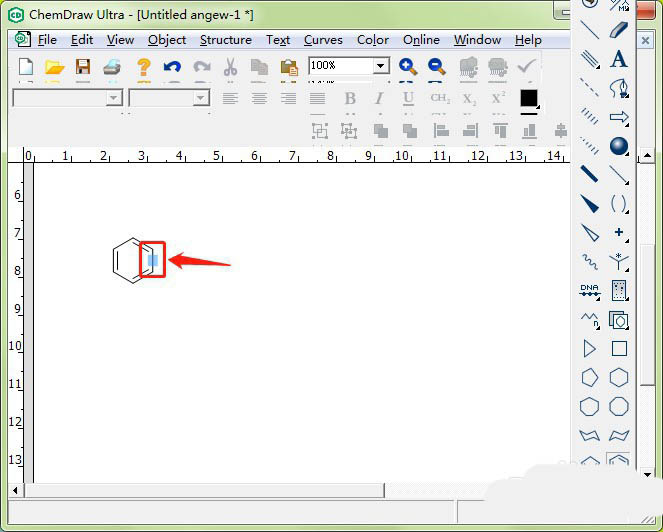Click the horizontal scrollbar left arrow
Image resolution: width=663 pixels, height=532 pixels.
click(x=15, y=491)
